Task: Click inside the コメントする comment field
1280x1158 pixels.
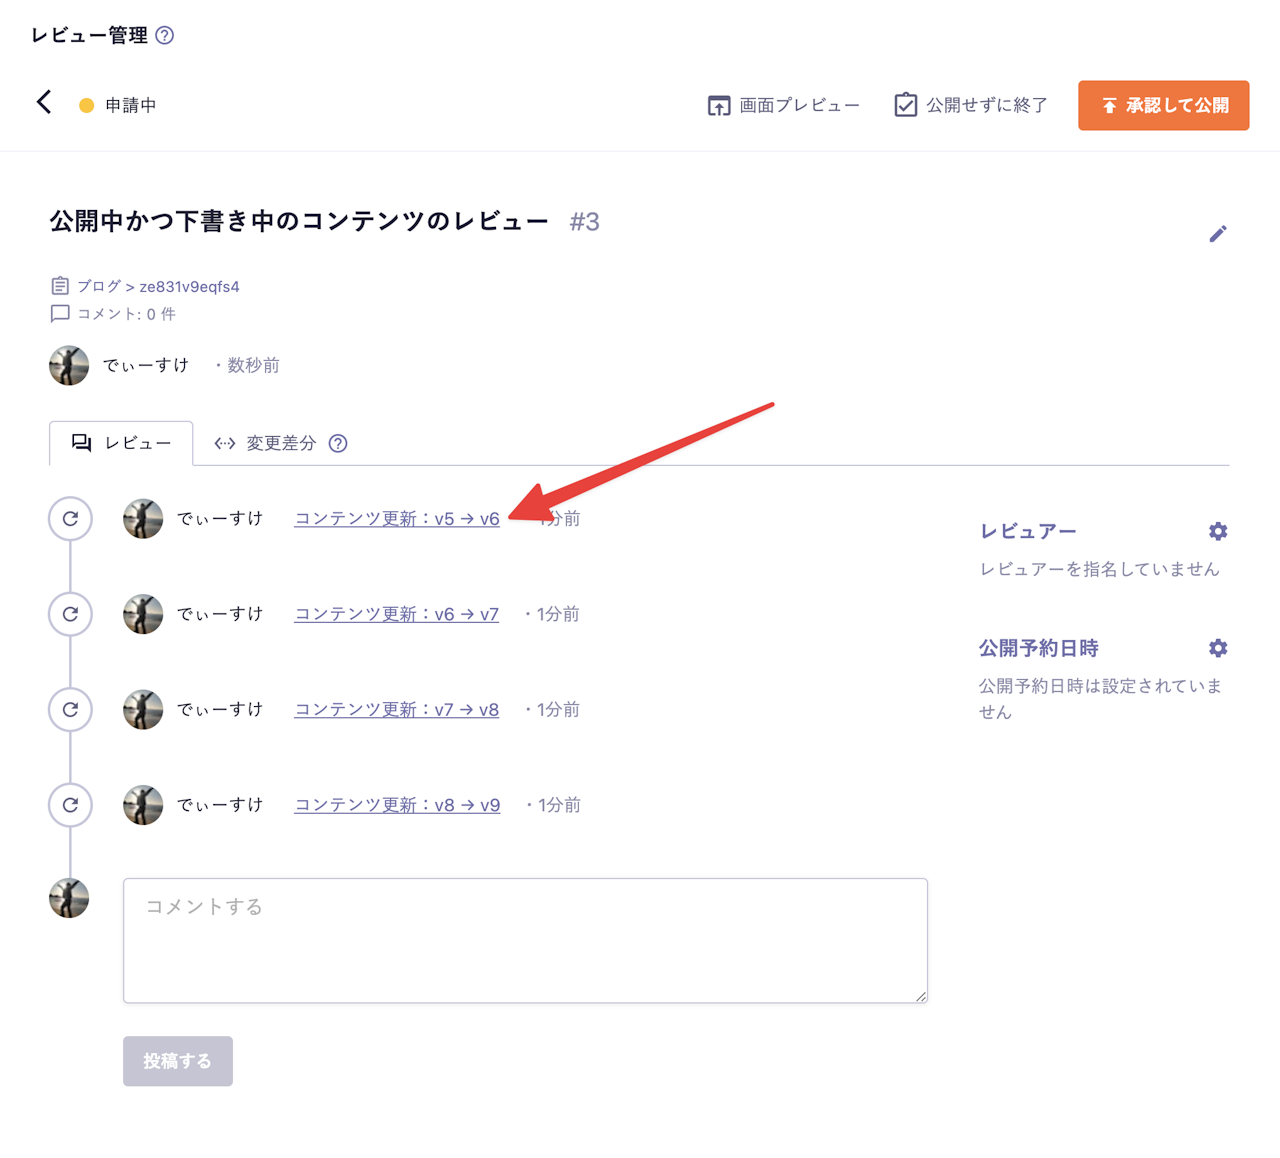Action: (524, 940)
